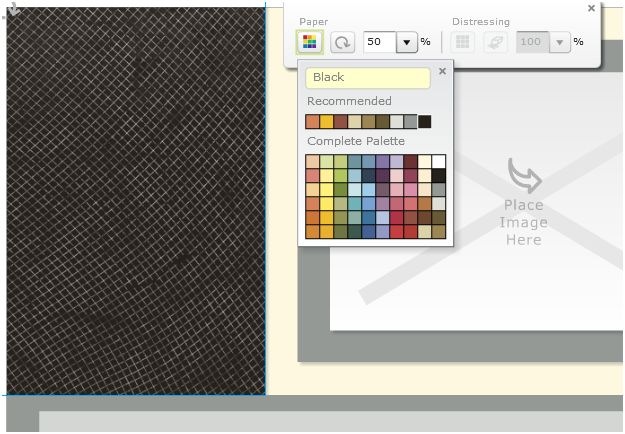
Task: Close the Paper and Distressing toolbar
Action: (592, 8)
